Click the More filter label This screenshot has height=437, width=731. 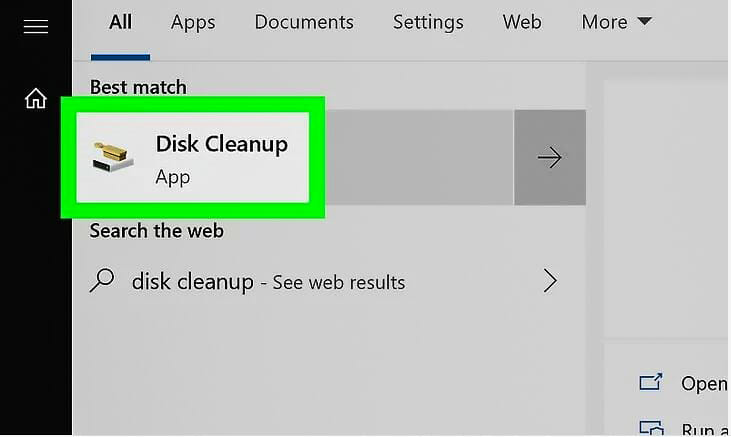(x=604, y=22)
